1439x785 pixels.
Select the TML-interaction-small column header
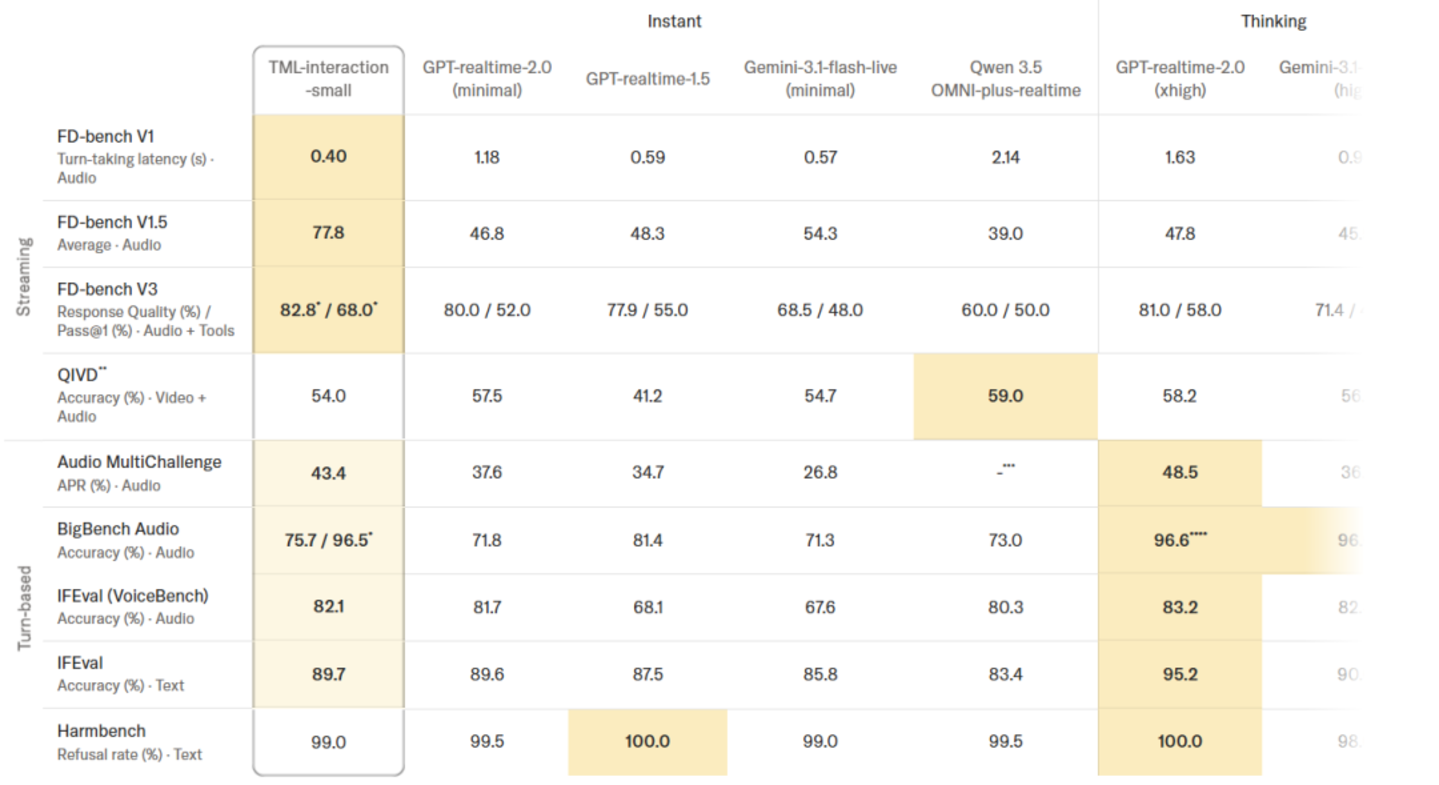coord(328,79)
